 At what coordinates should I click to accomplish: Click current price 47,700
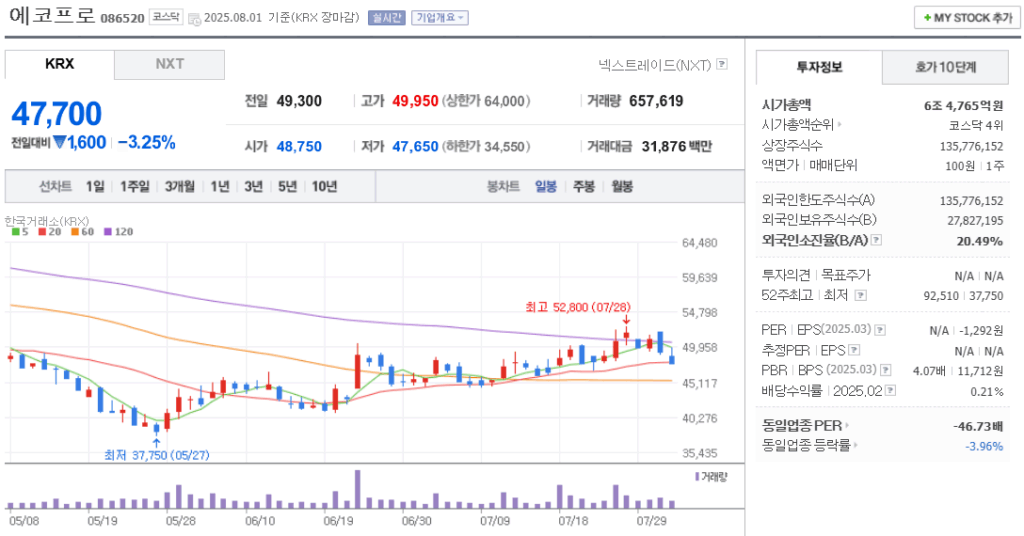[x=57, y=114]
